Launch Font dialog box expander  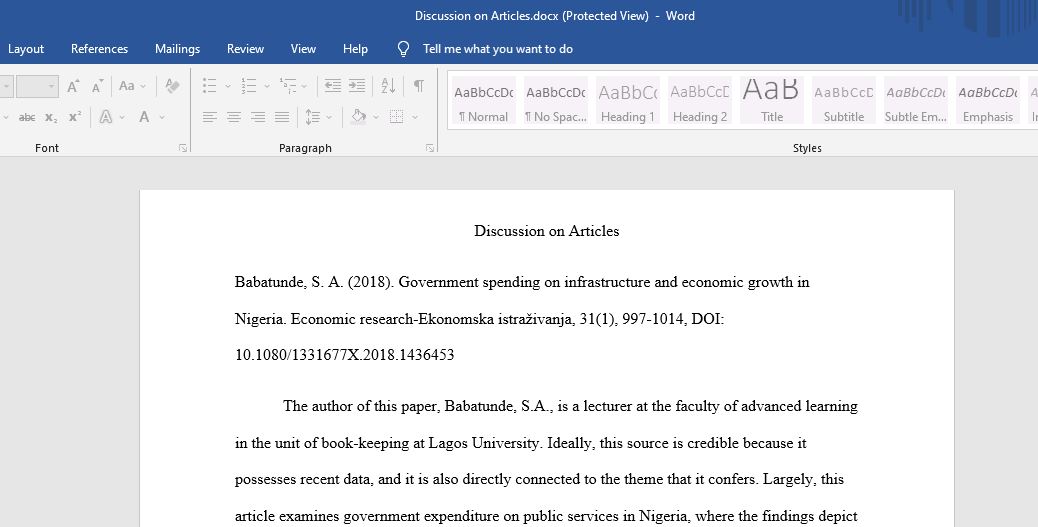[x=183, y=148]
